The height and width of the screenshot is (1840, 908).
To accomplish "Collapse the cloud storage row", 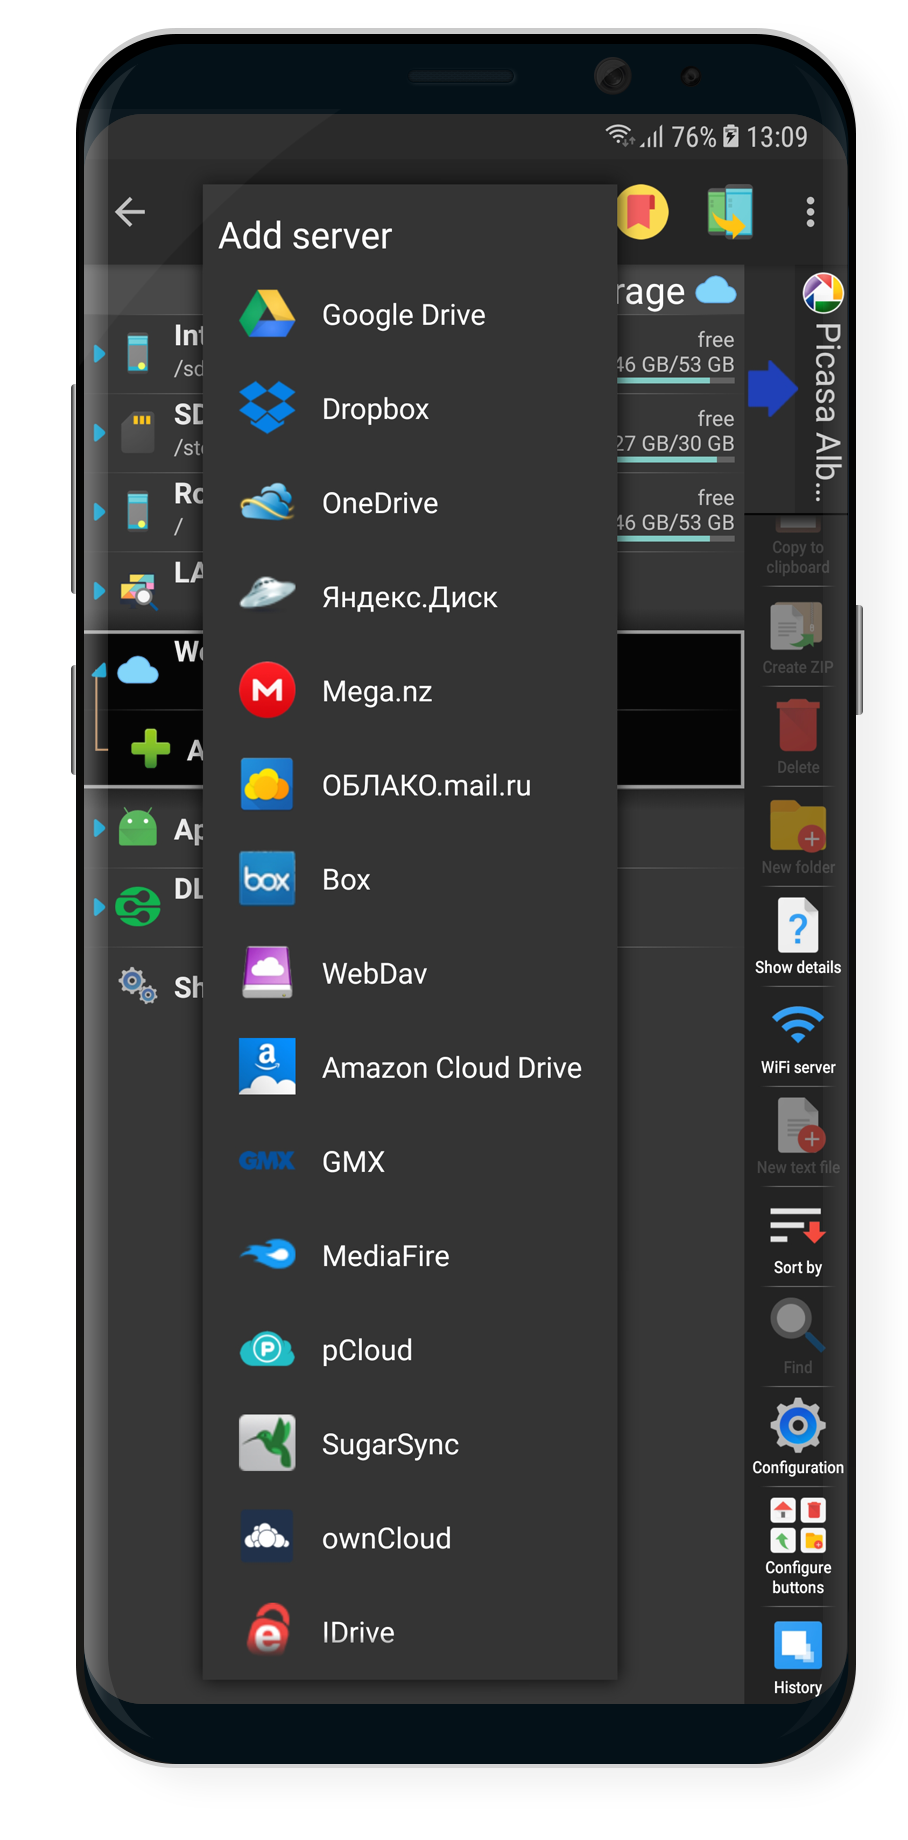I will coord(99,670).
